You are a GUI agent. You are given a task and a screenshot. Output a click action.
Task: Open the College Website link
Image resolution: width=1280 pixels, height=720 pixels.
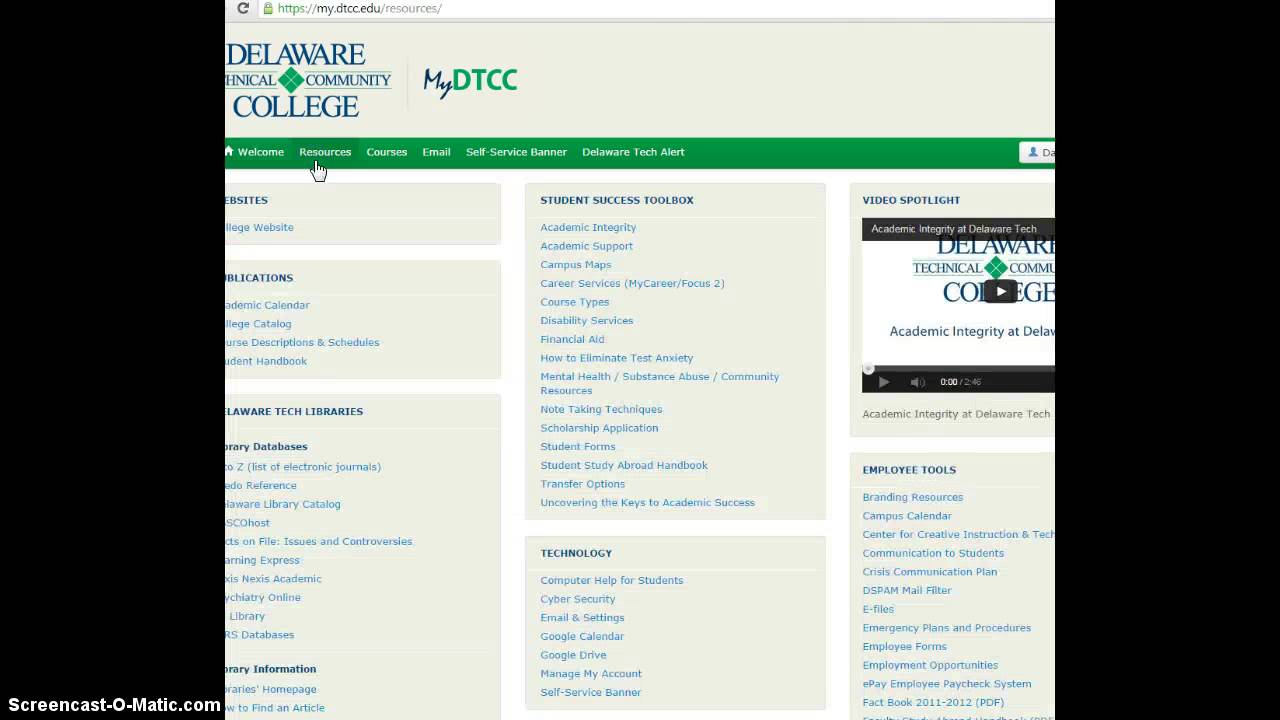[x=259, y=227]
